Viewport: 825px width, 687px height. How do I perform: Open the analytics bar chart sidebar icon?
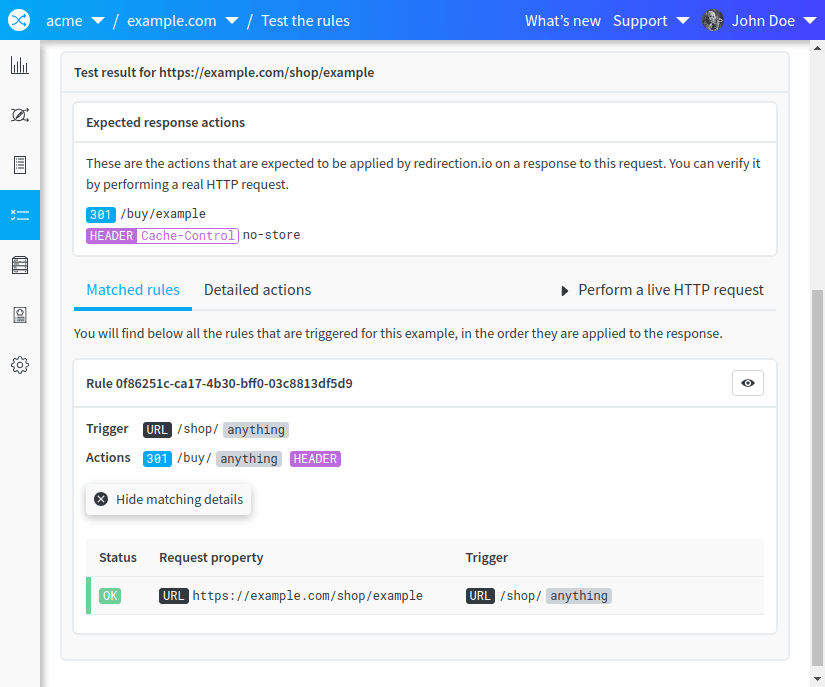tap(19, 65)
